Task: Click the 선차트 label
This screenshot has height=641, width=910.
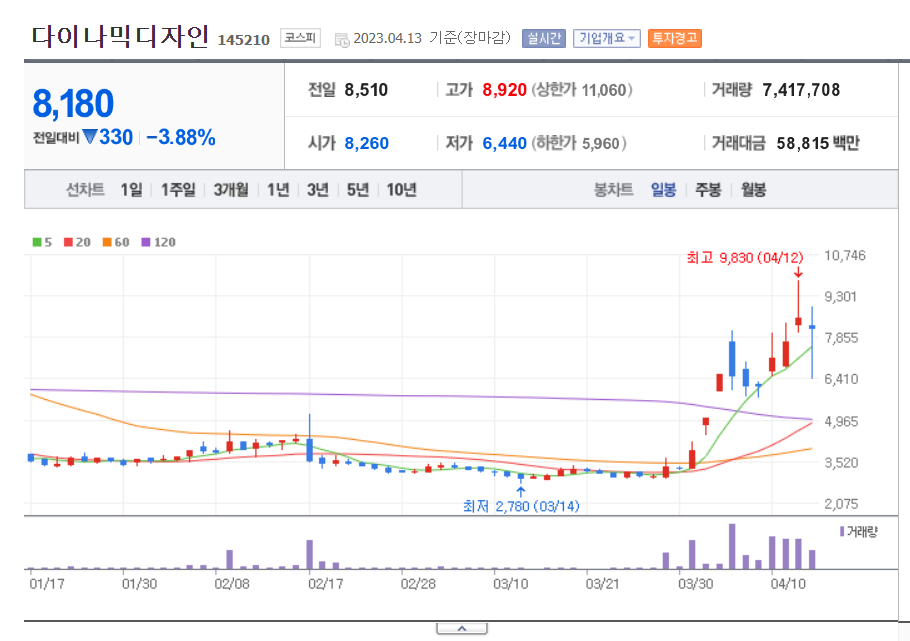Action: pos(85,190)
